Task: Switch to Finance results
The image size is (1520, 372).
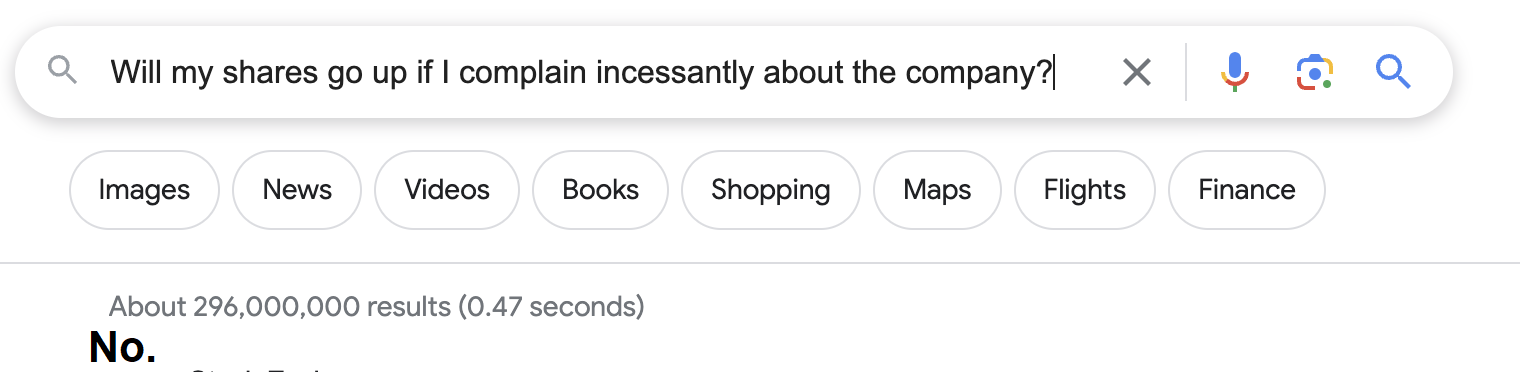Action: click(1247, 190)
